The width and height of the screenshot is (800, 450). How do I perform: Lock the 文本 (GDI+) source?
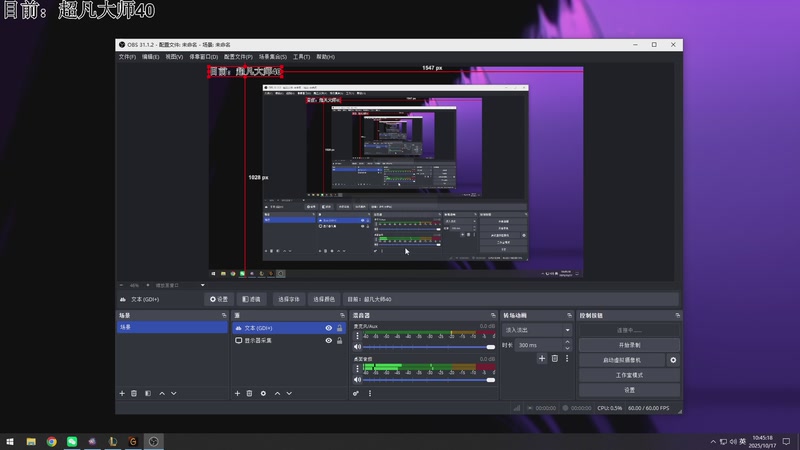(339, 328)
